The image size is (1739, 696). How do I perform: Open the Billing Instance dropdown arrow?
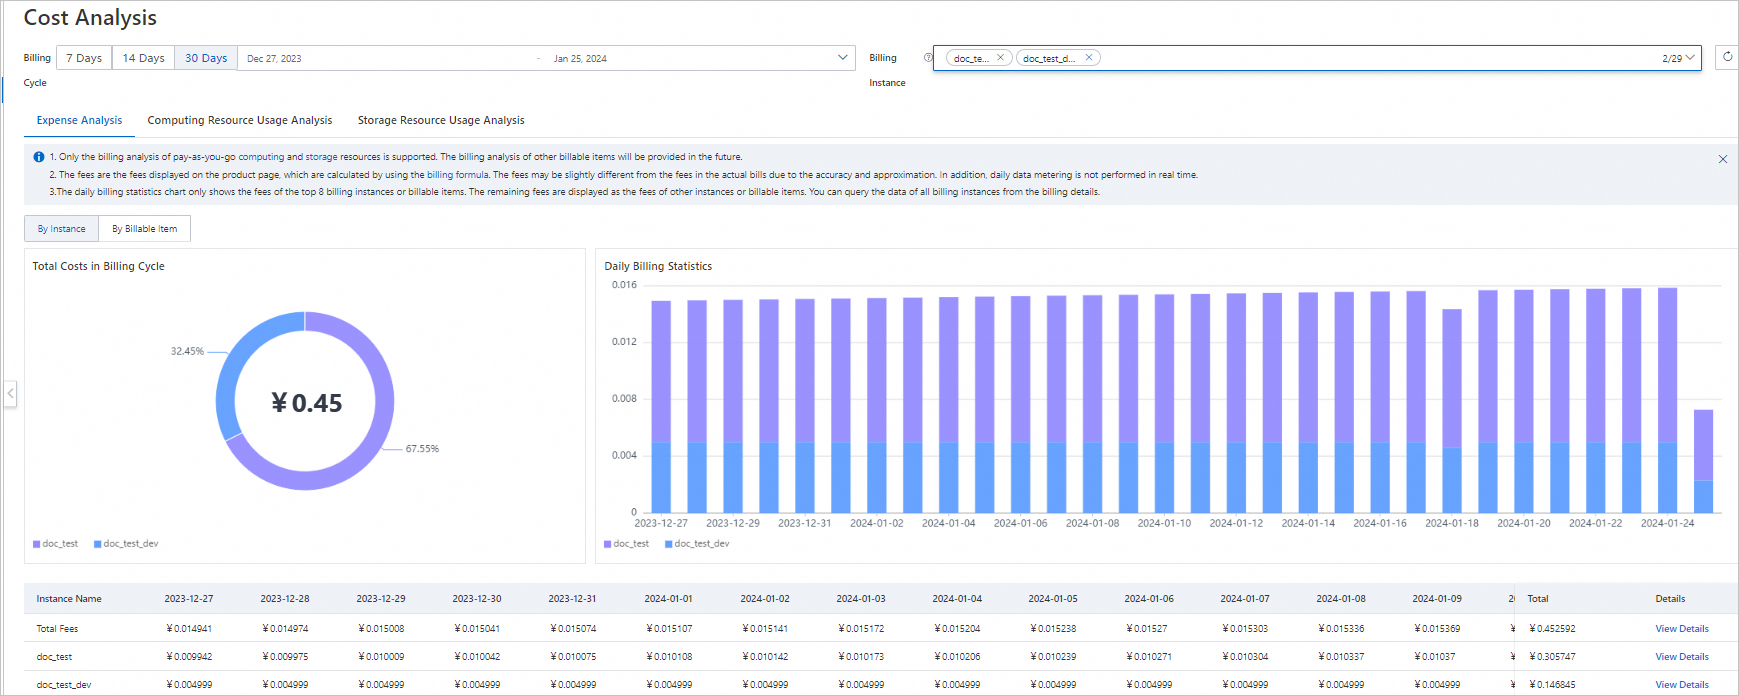1690,58
